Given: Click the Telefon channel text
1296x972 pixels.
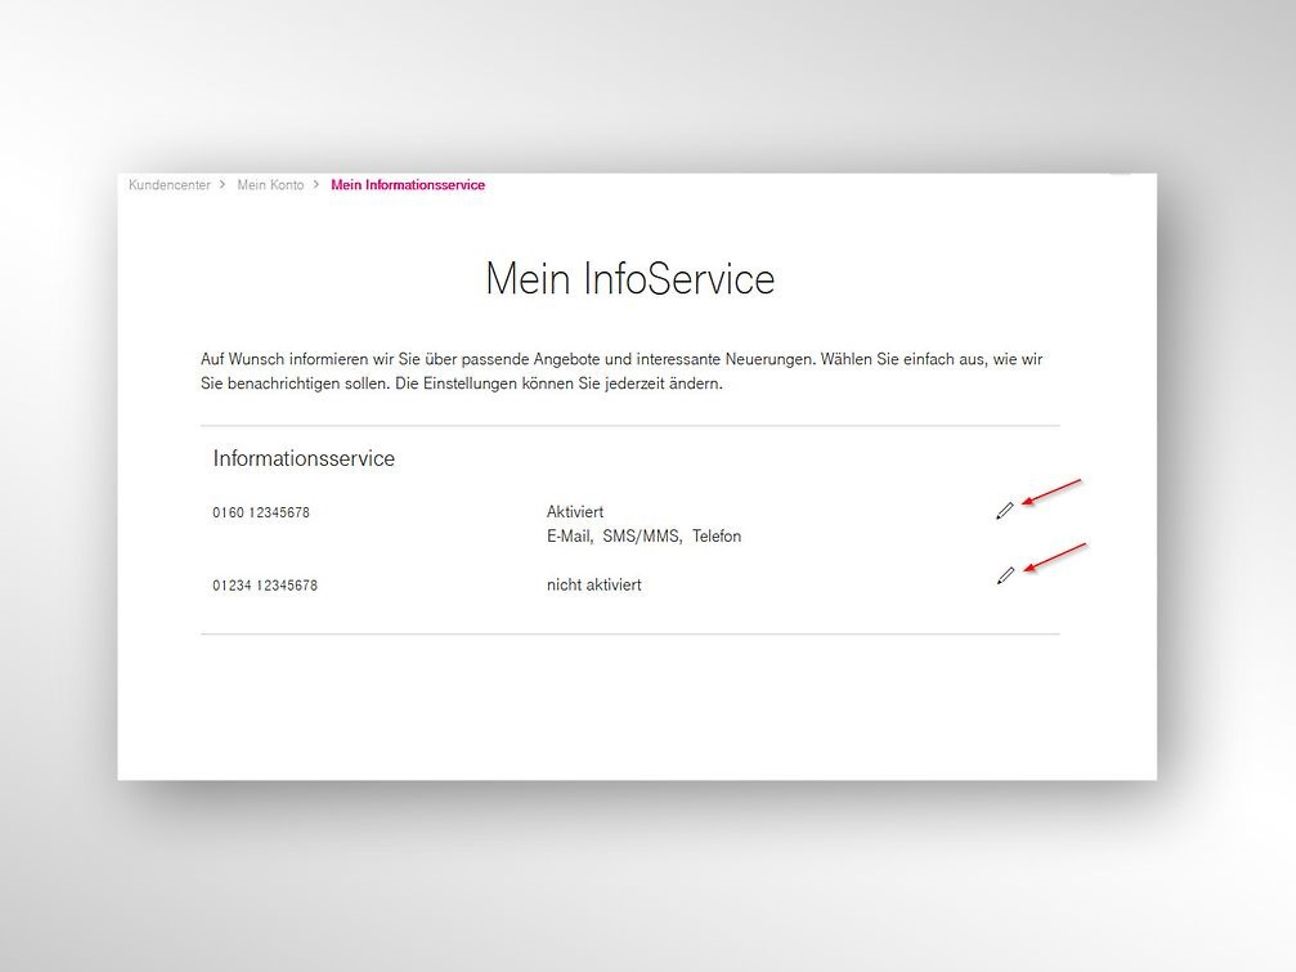Looking at the screenshot, I should [x=716, y=537].
